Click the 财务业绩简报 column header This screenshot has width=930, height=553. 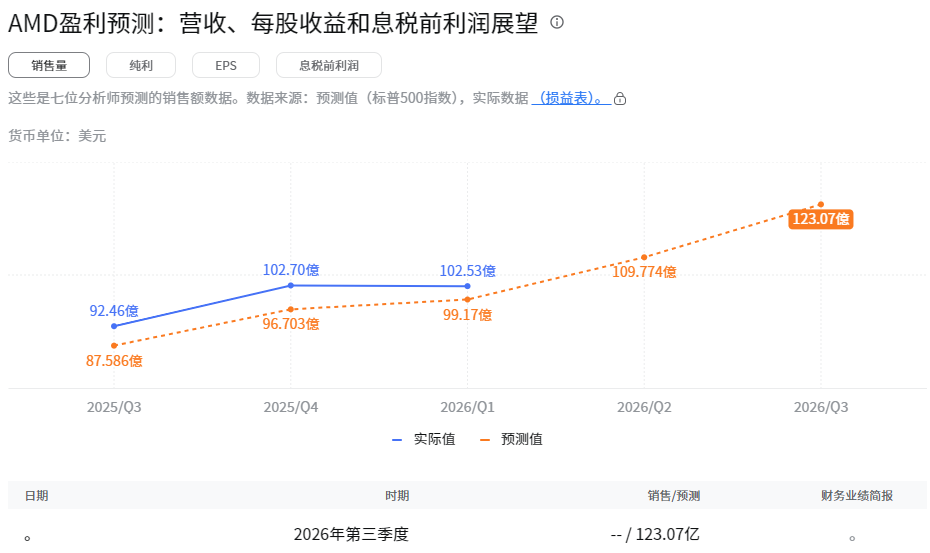(857, 495)
